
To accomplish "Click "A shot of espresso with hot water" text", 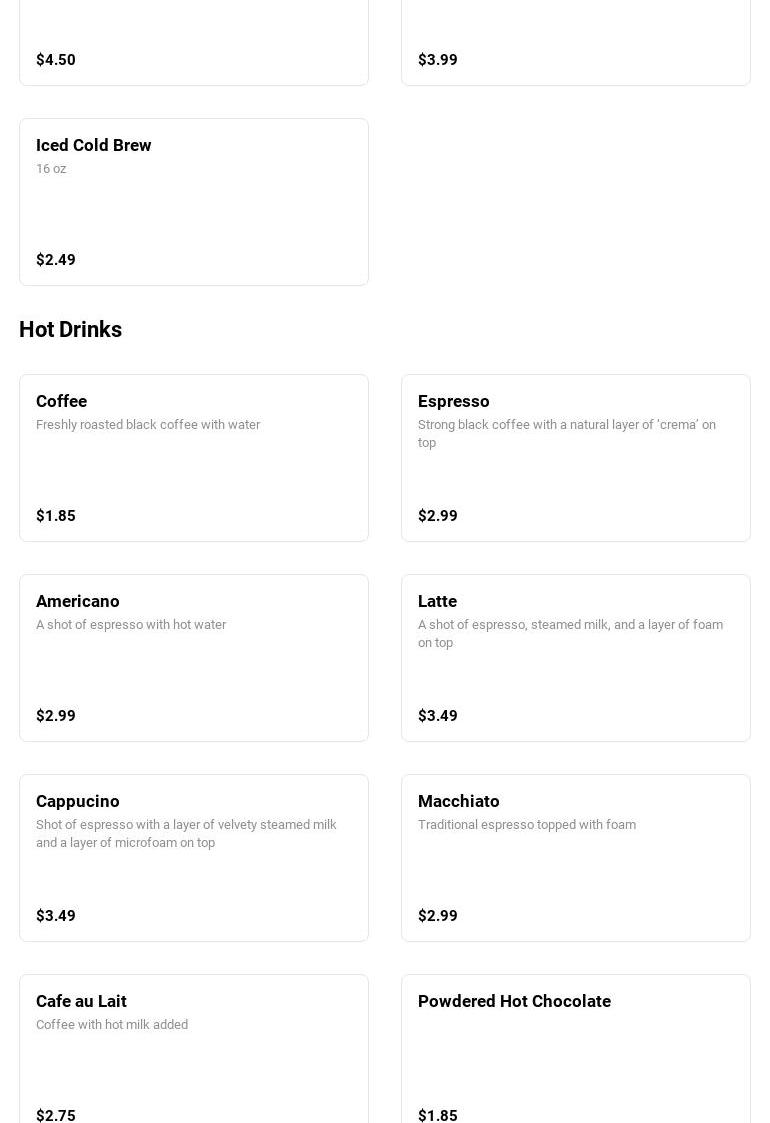I will tap(131, 625).
